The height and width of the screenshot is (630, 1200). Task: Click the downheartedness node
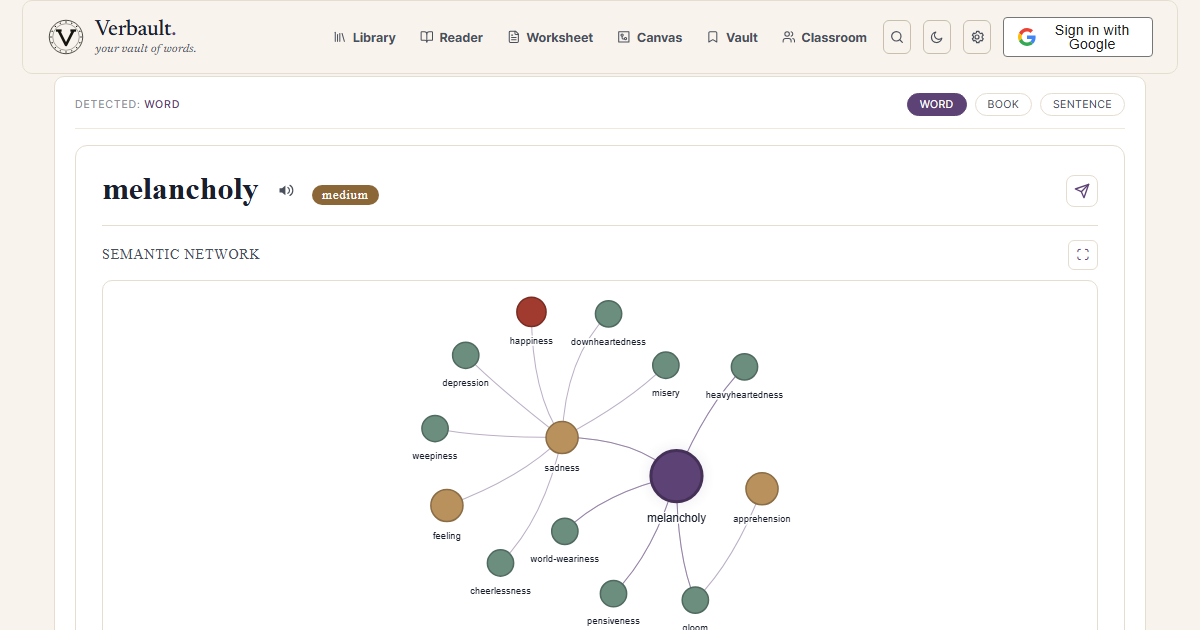click(608, 314)
